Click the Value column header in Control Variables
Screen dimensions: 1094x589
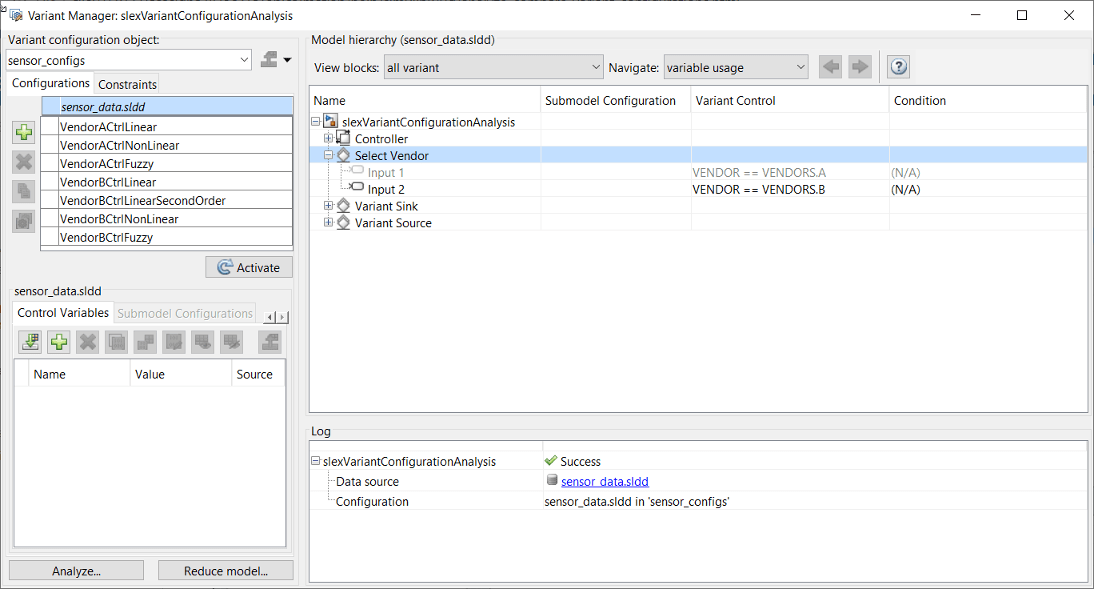coord(180,374)
